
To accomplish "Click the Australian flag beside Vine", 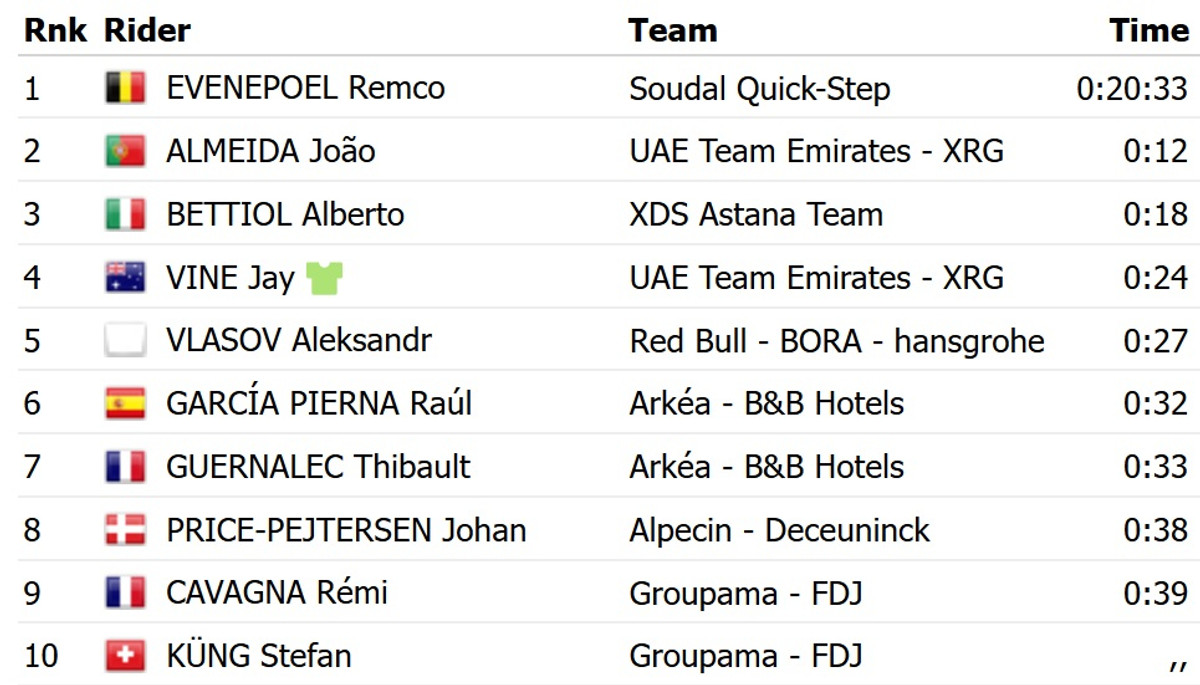I will (x=125, y=277).
